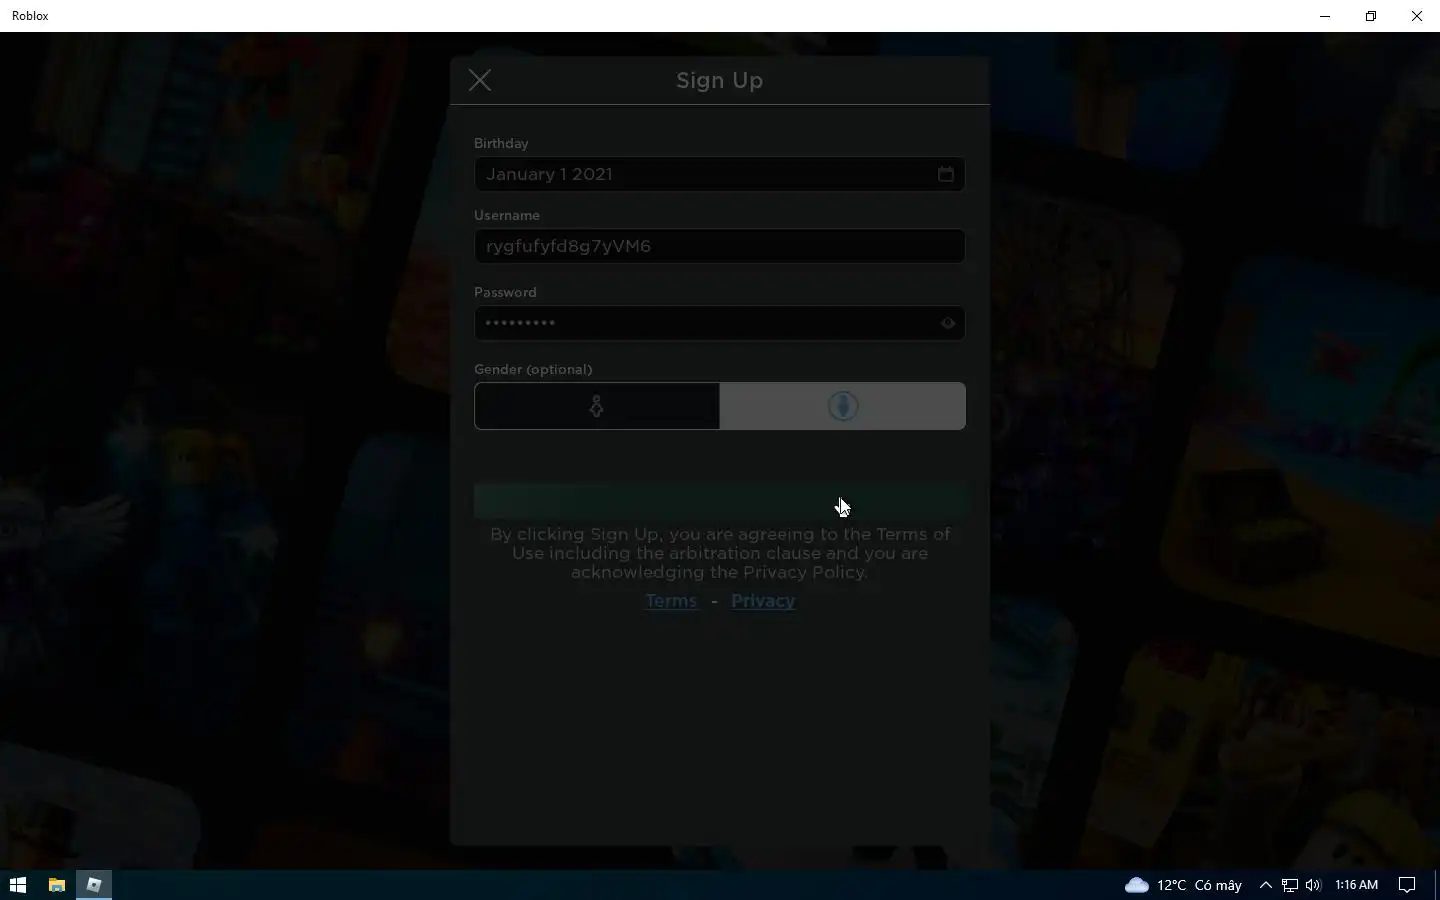Minimize the Roblox window
The image size is (1440, 900).
click(x=1325, y=16)
